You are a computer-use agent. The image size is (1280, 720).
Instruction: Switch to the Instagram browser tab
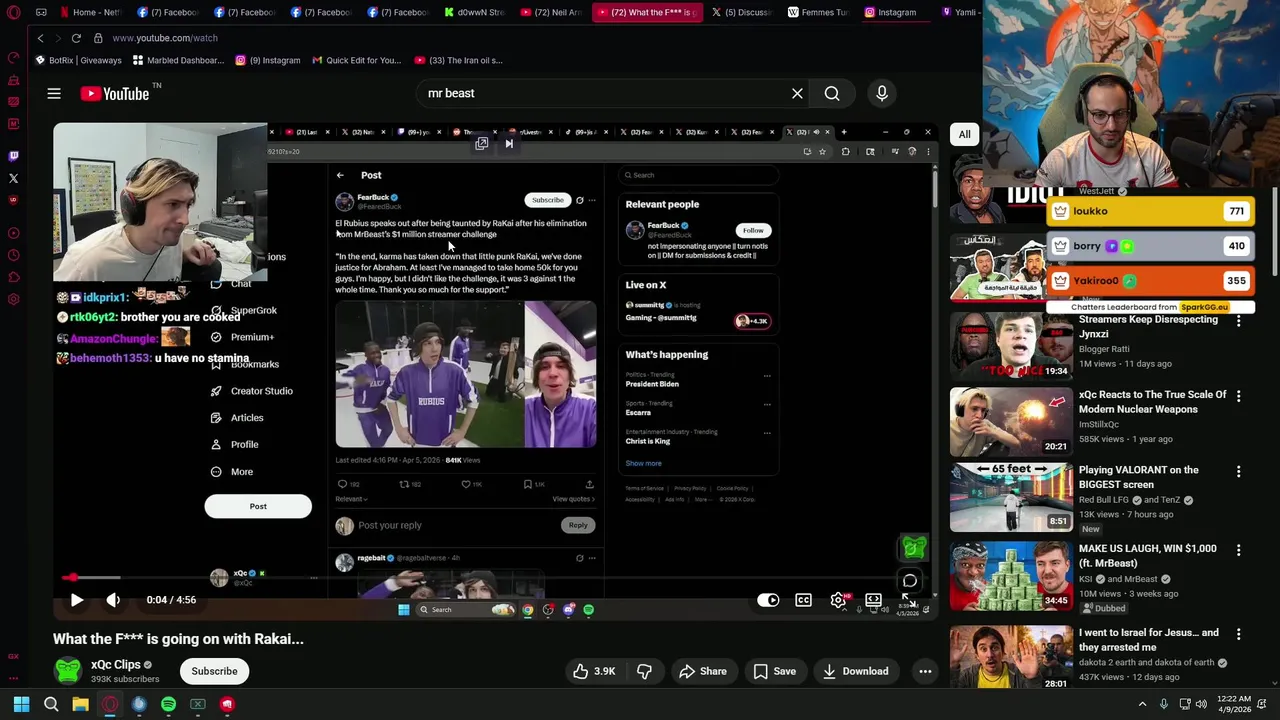[892, 12]
